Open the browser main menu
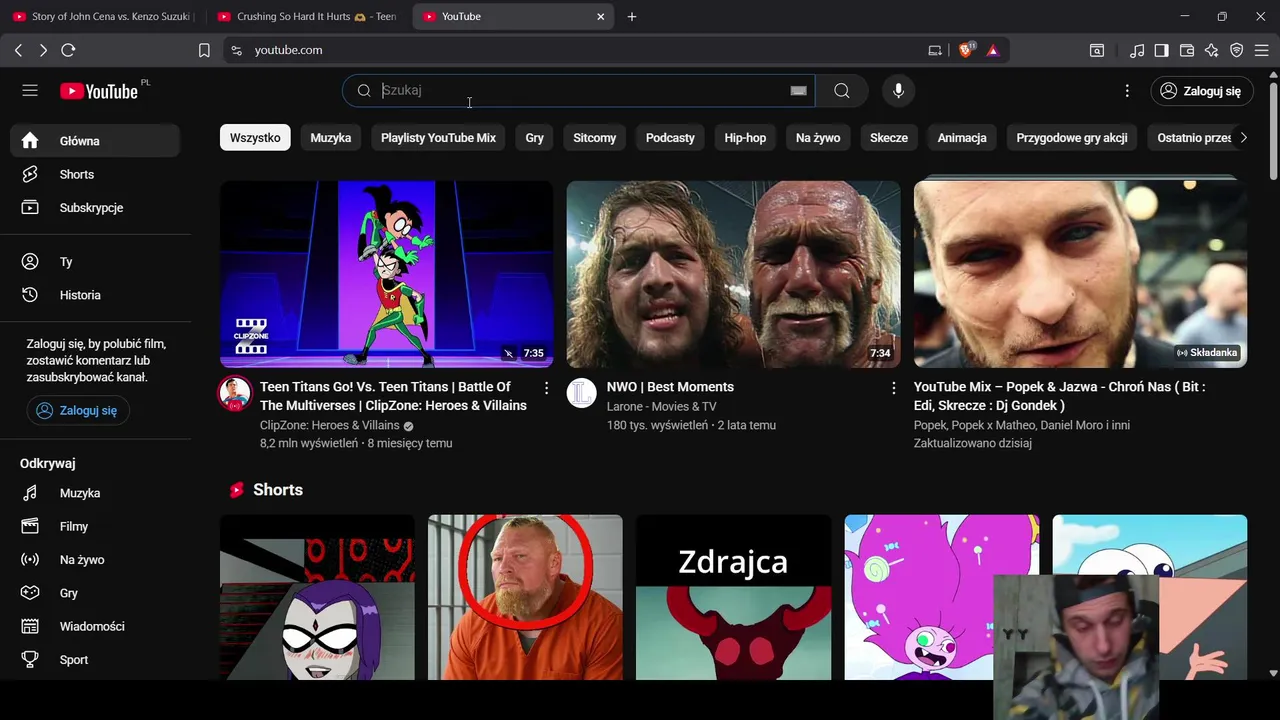The width and height of the screenshot is (1280, 720). (x=1261, y=50)
